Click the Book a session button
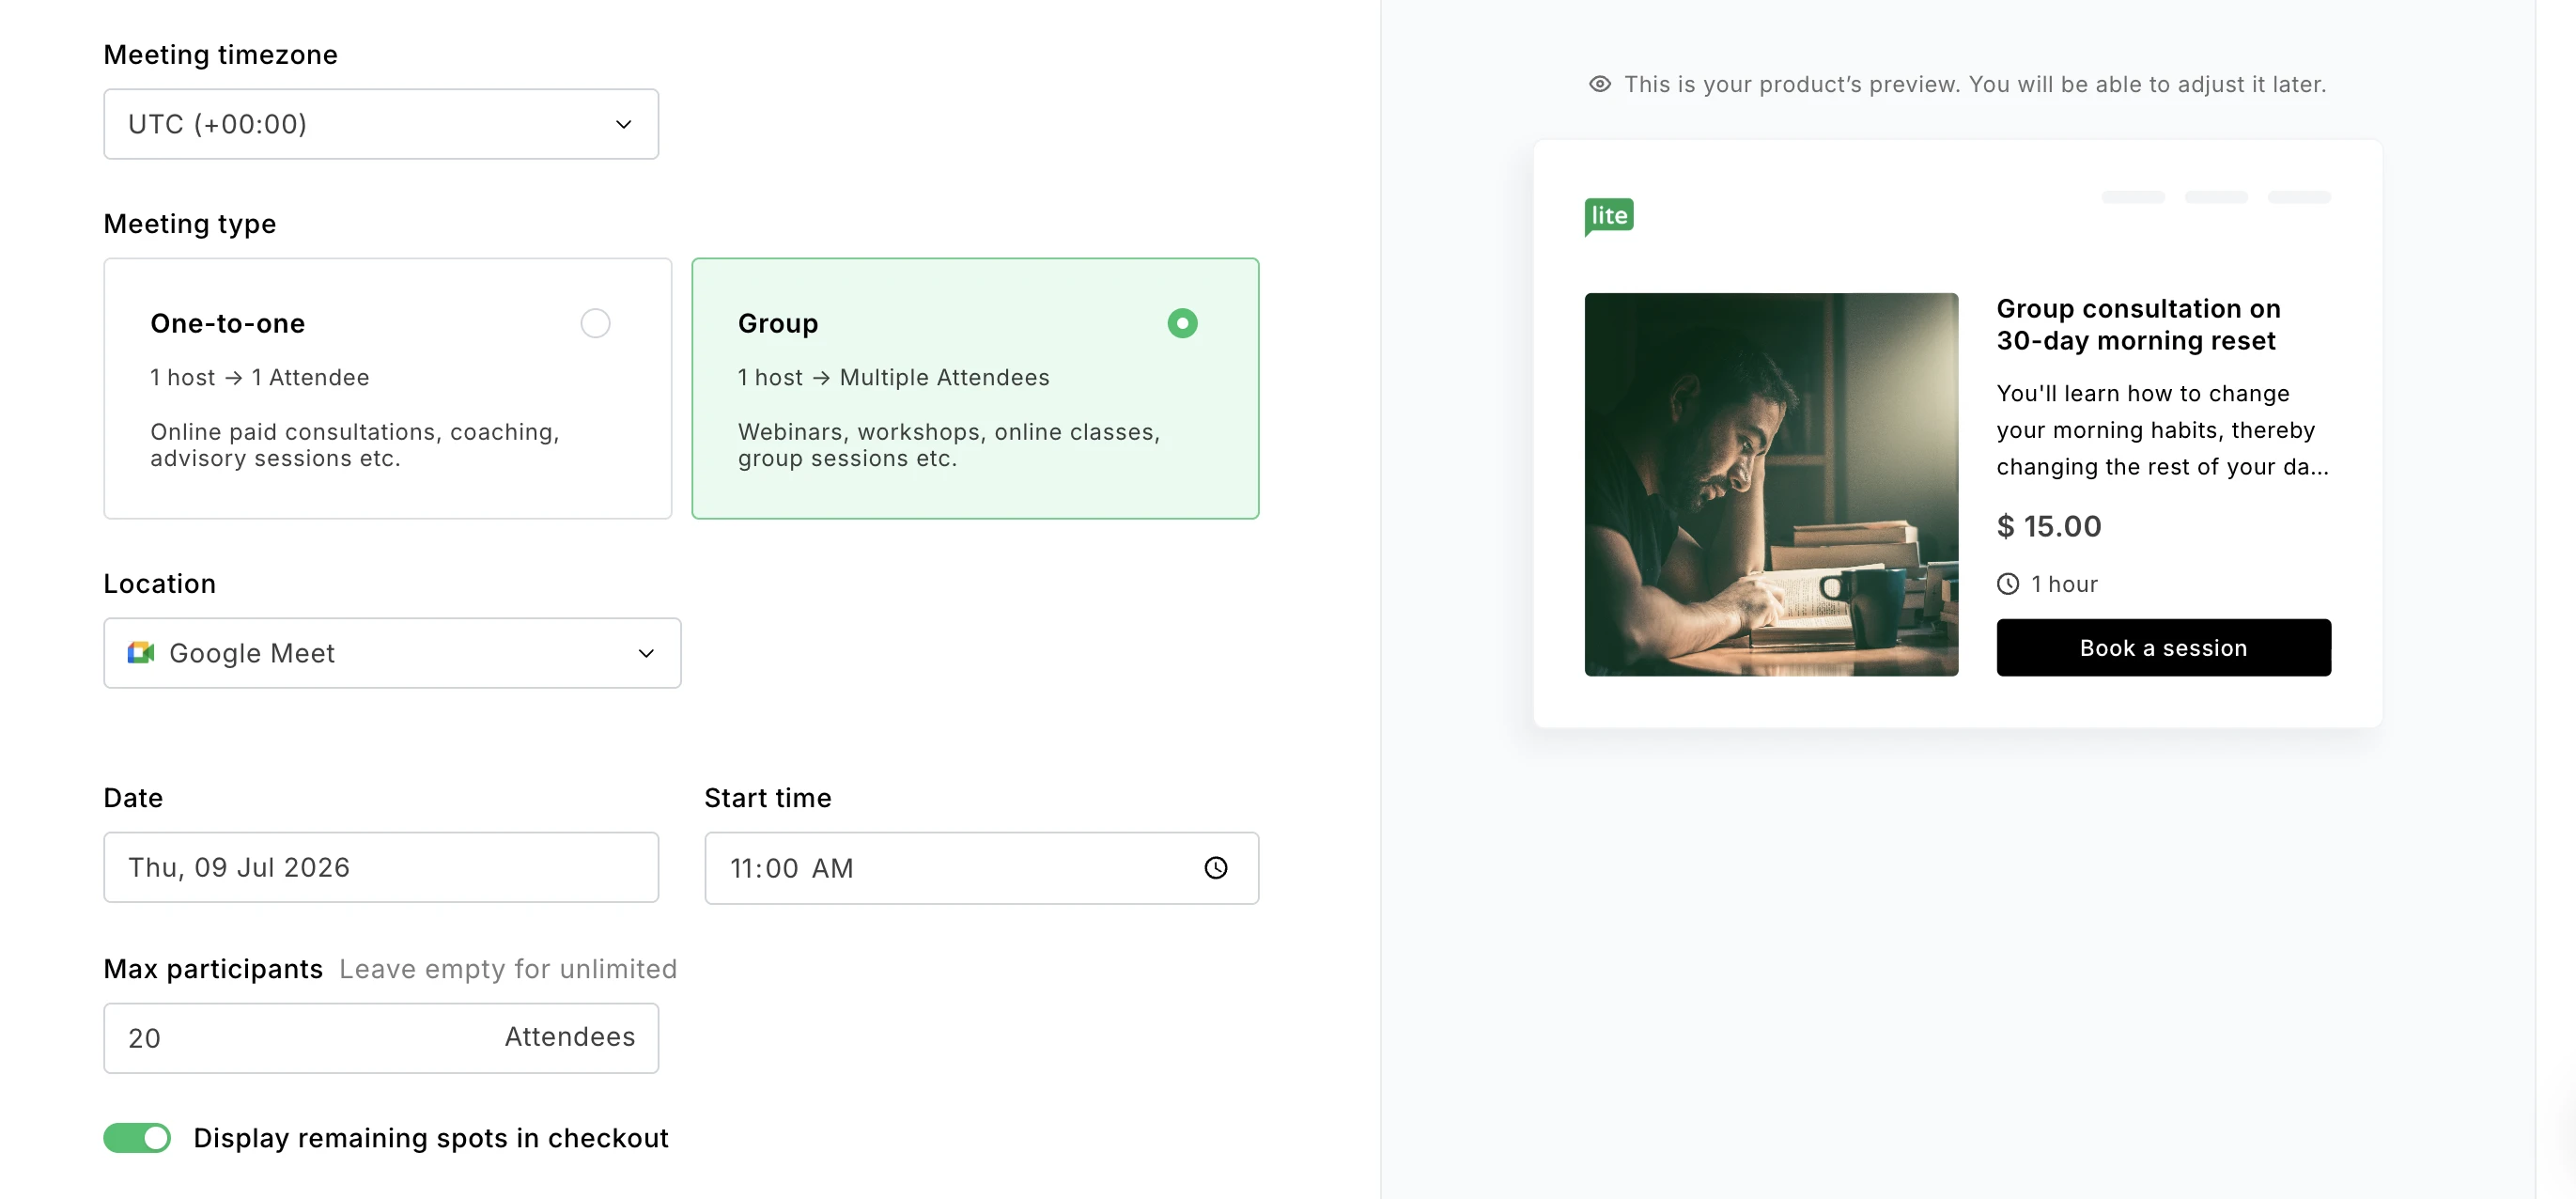This screenshot has height=1199, width=2576. tap(2163, 648)
